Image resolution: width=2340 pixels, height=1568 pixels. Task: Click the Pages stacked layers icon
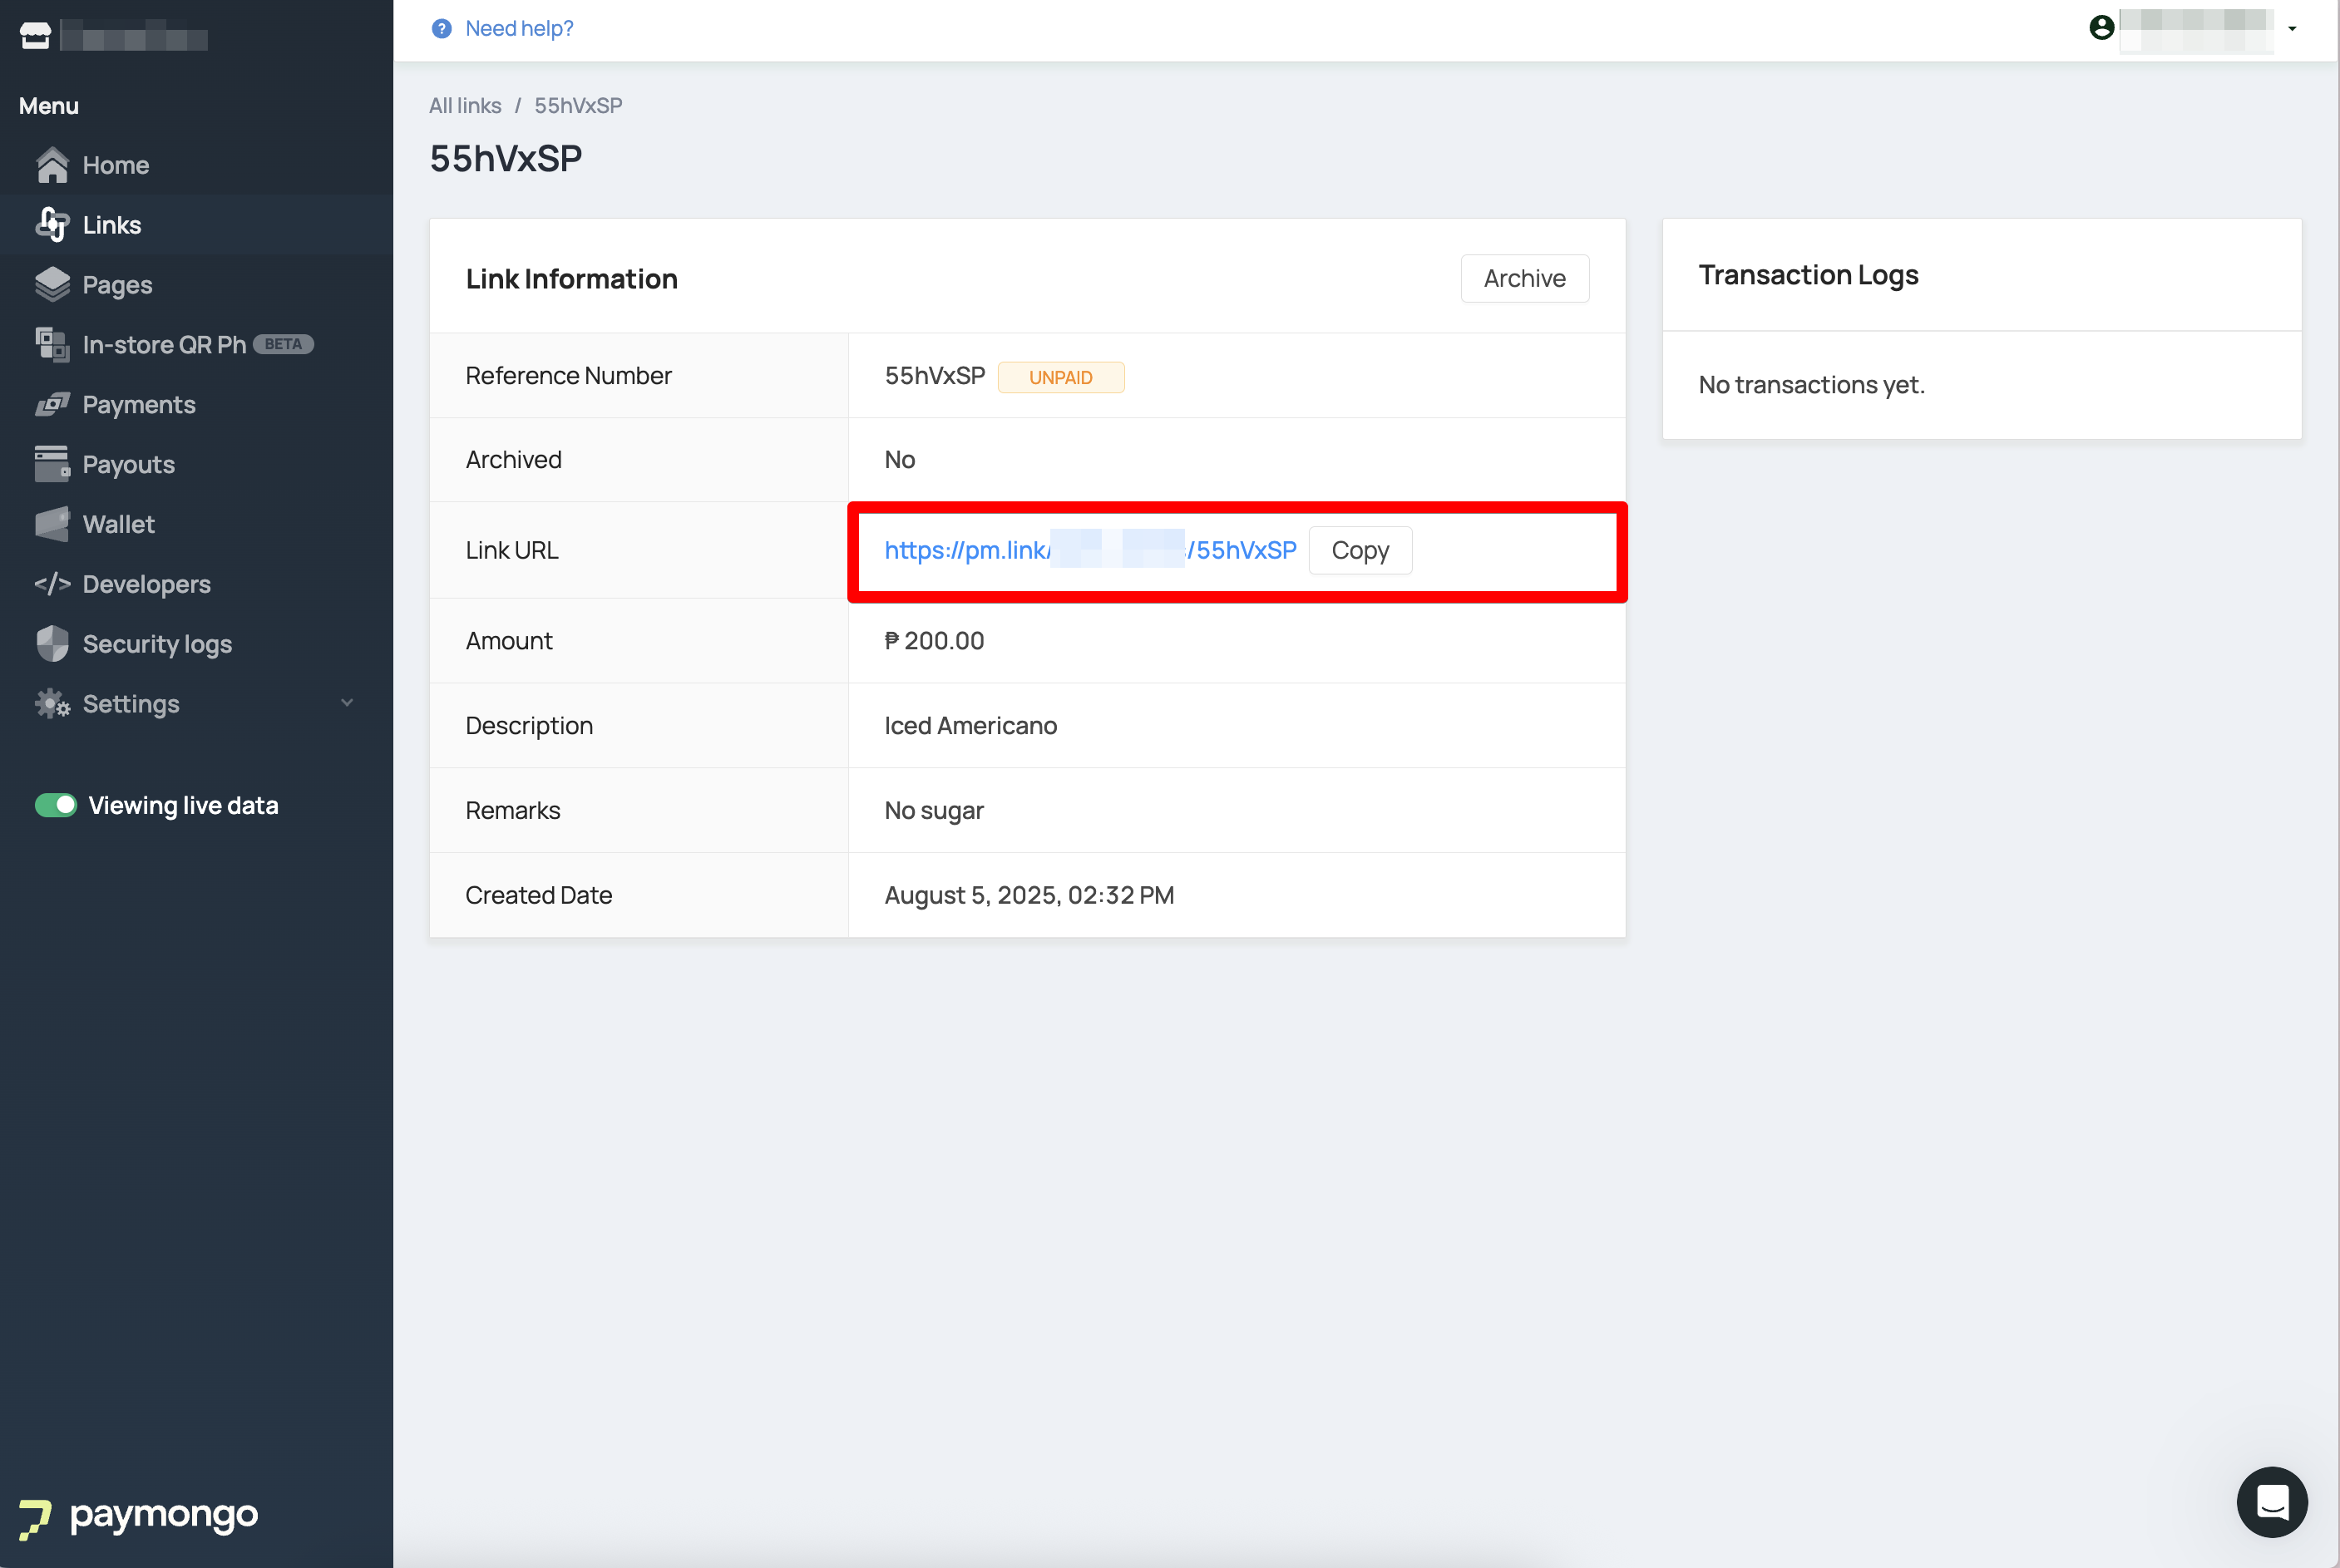pos(52,285)
